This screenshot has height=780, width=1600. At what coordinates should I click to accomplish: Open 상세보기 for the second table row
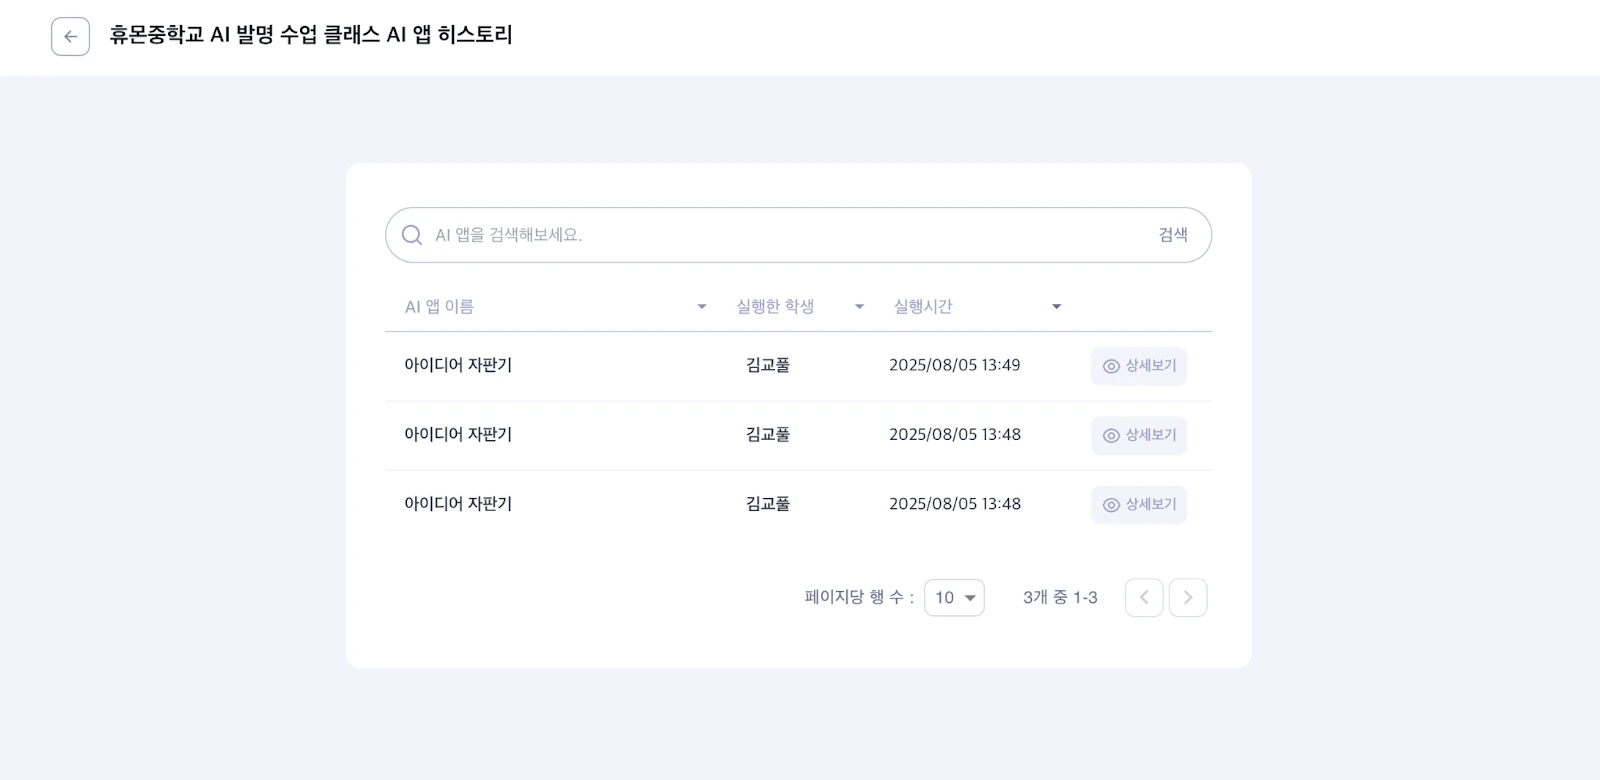tap(1138, 435)
